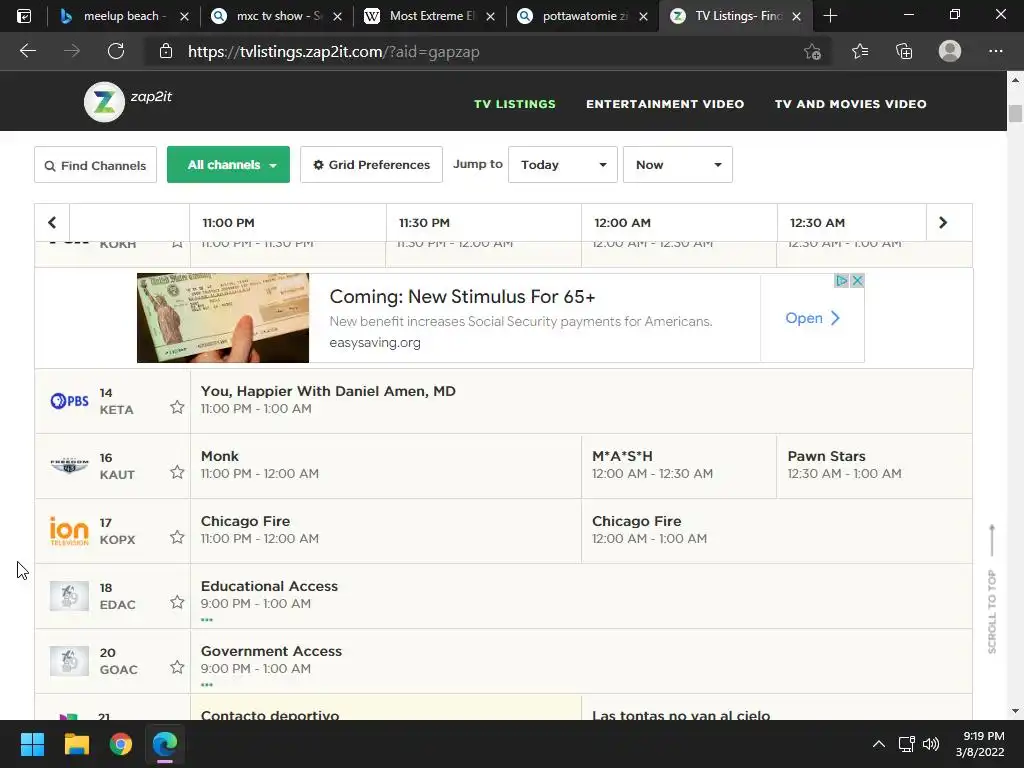Open the ion Television channel logo

69,531
